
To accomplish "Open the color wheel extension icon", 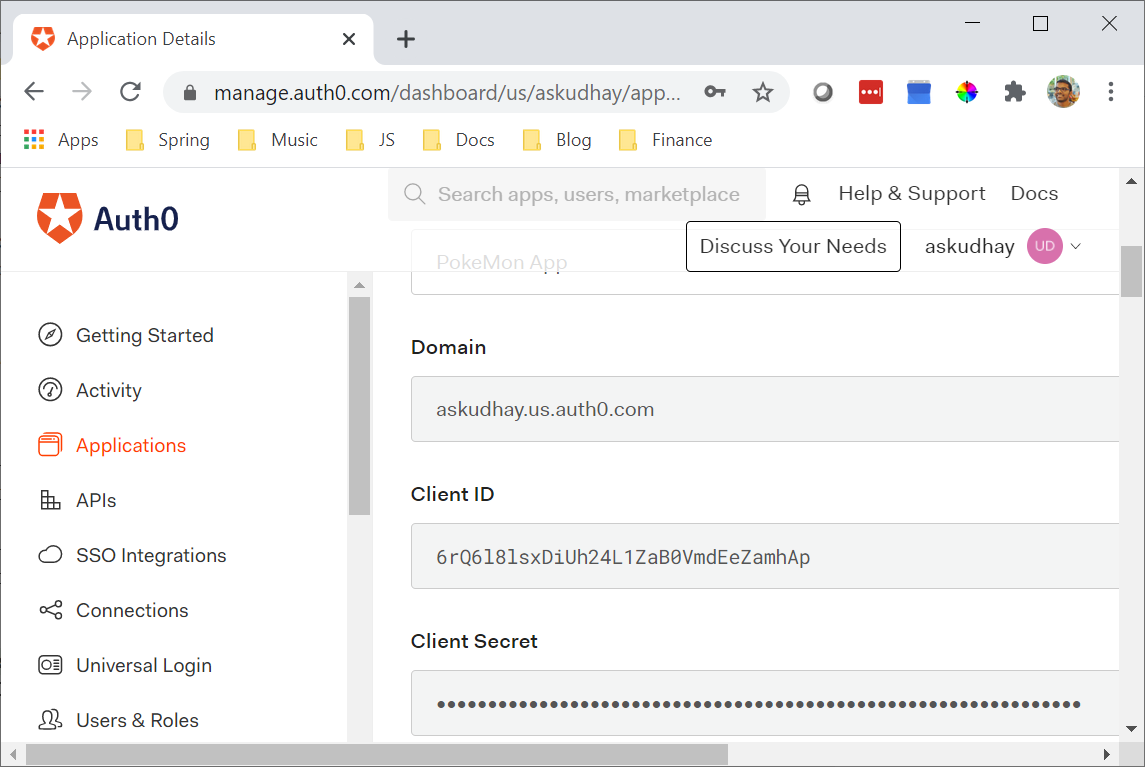I will point(967,92).
